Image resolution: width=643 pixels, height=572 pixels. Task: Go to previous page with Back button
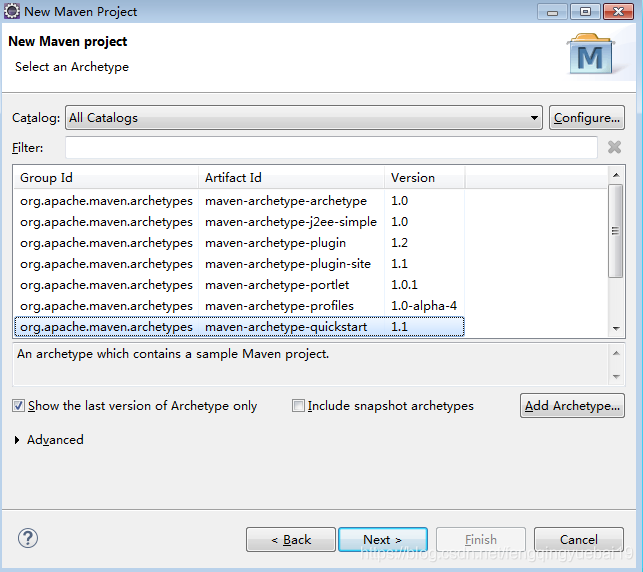coord(291,540)
